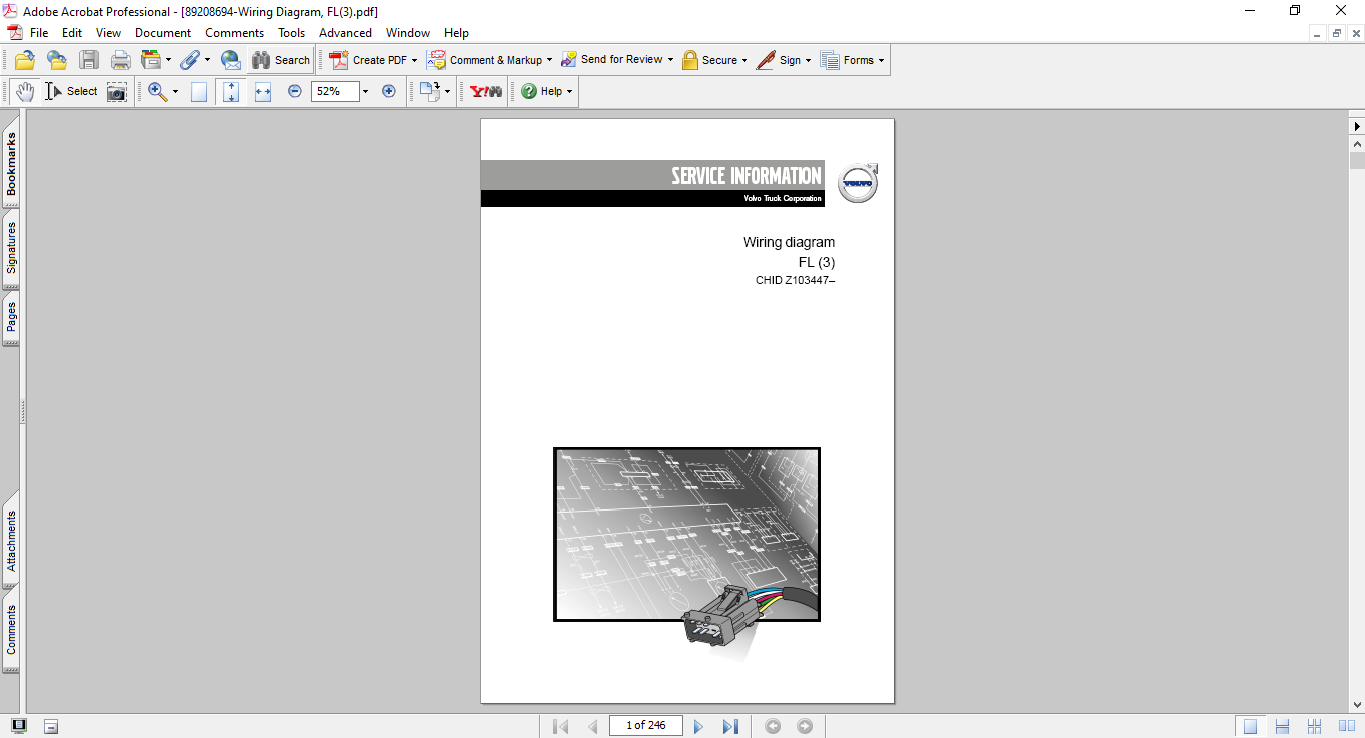Go to the last page icon
This screenshot has width=1365, height=738.
[730, 726]
